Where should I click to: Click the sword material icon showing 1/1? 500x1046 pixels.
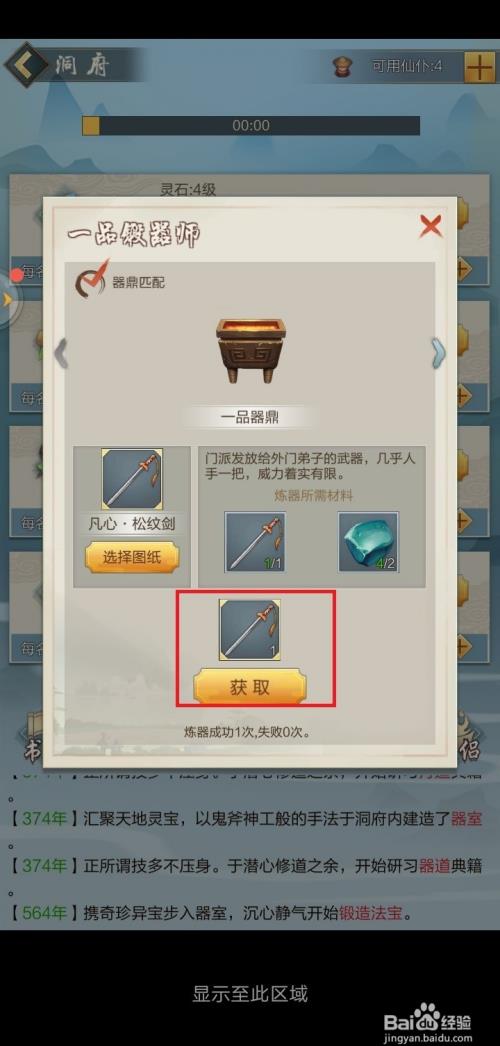[255, 542]
